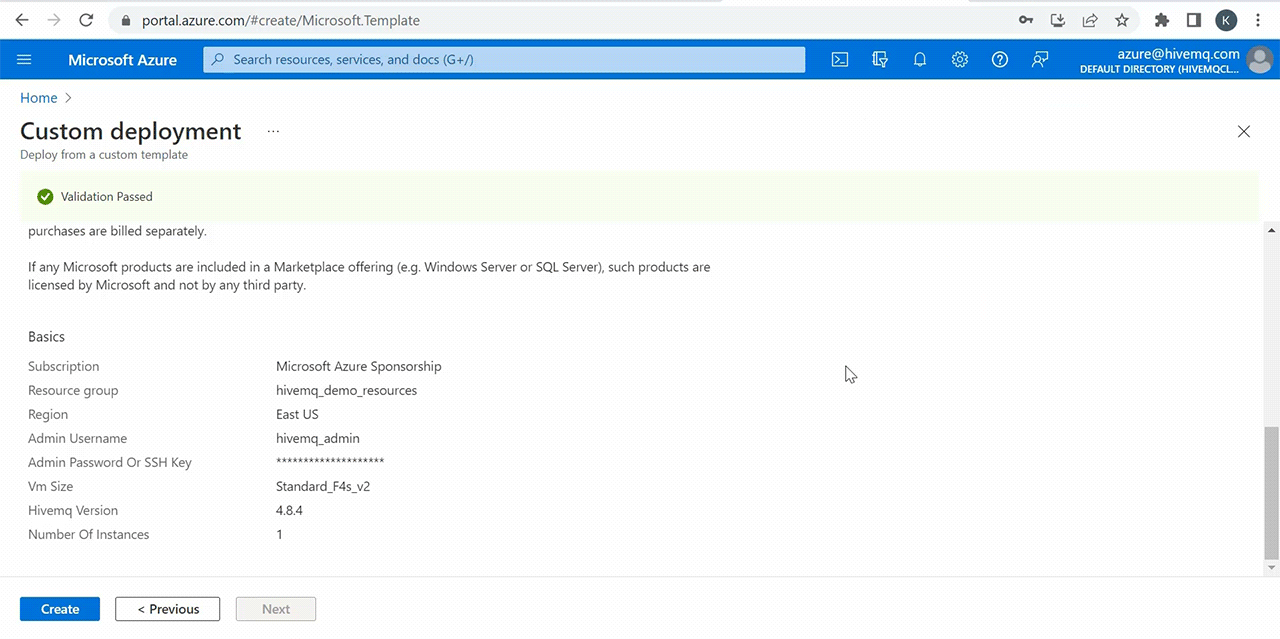The height and width of the screenshot is (639, 1280).
Task: Click the Resource group label
Action: point(73,390)
